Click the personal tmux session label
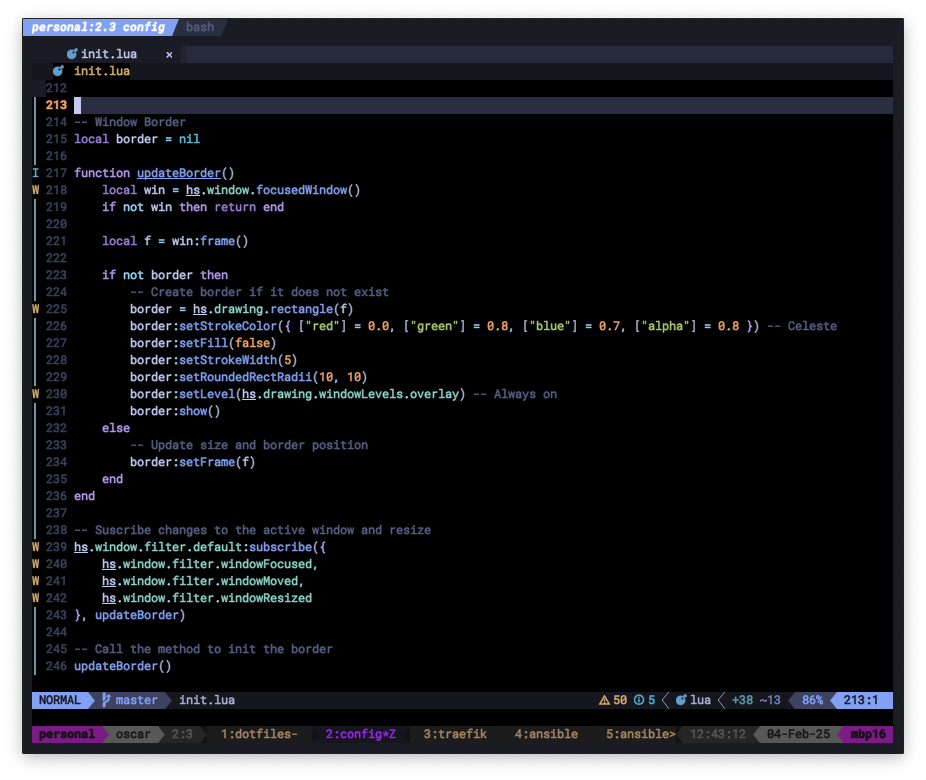 [67, 735]
